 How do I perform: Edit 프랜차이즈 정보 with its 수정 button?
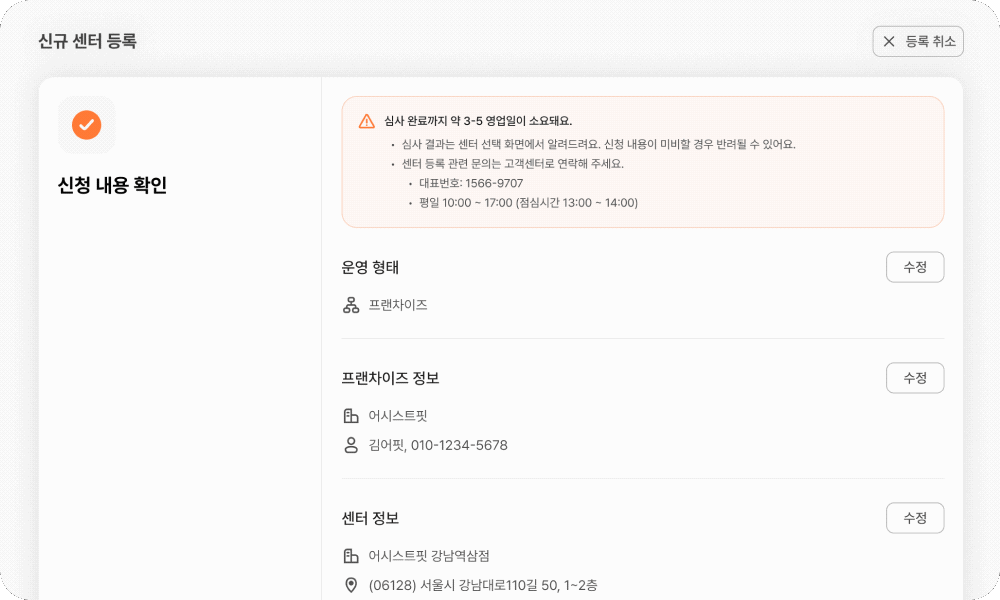915,378
